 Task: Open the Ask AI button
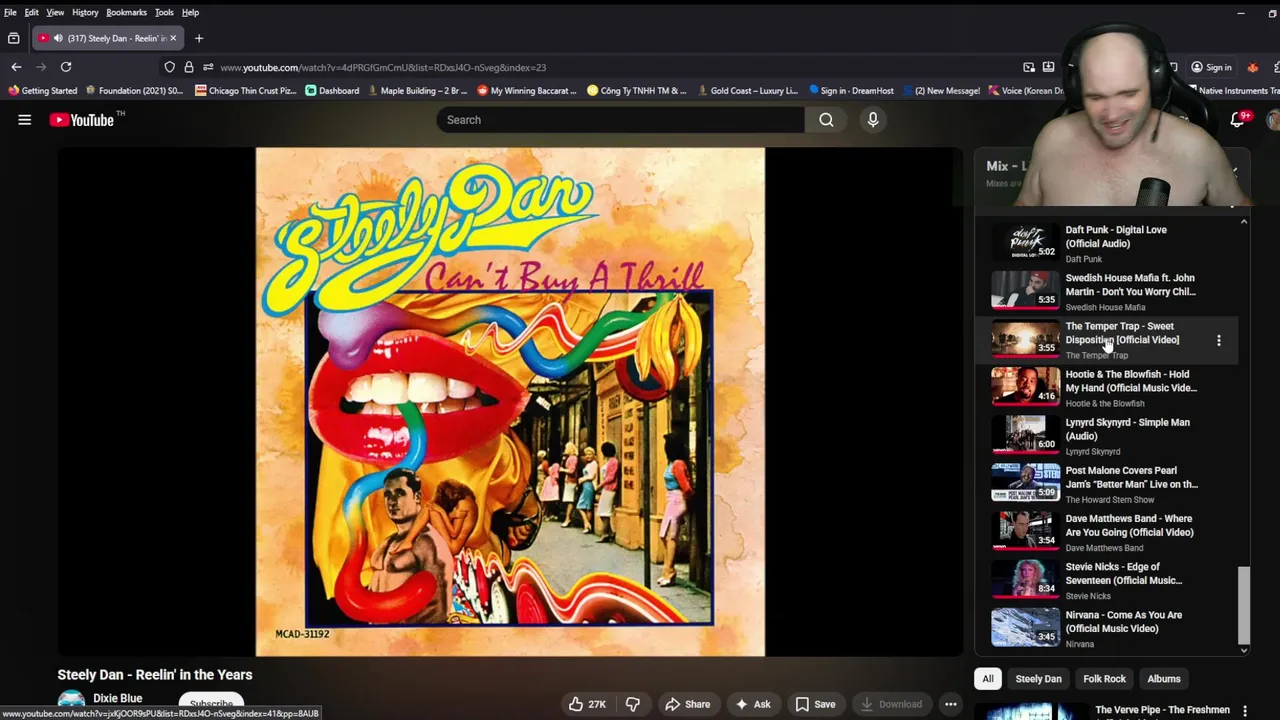[x=752, y=704]
